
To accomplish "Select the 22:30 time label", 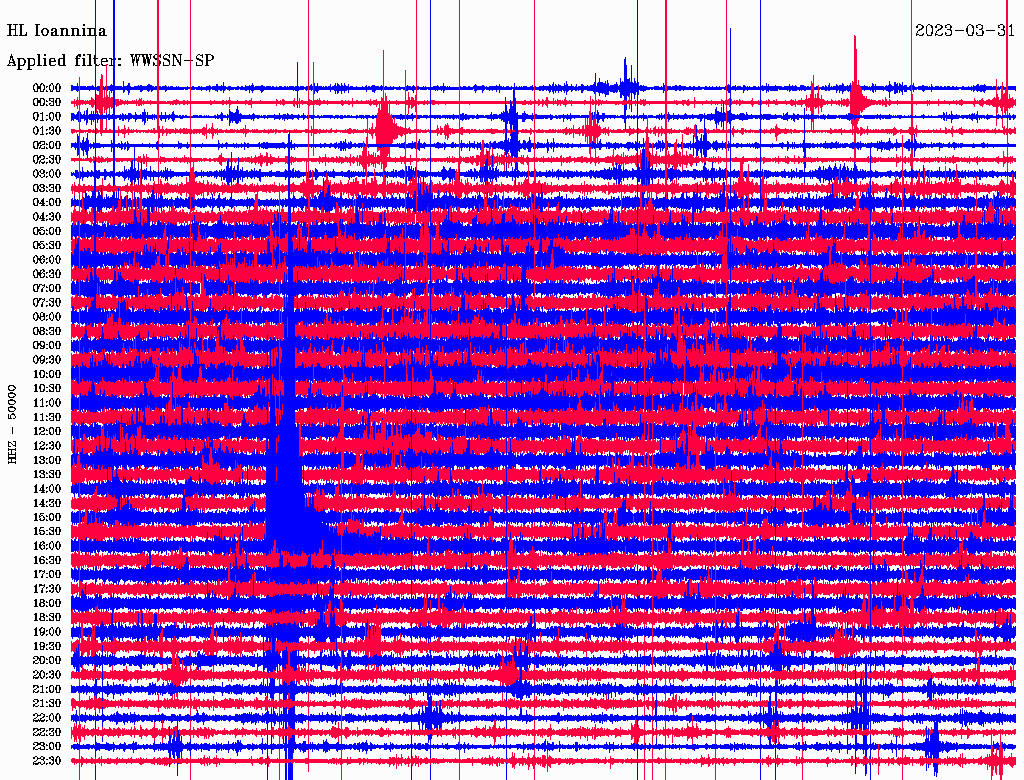I will [47, 732].
